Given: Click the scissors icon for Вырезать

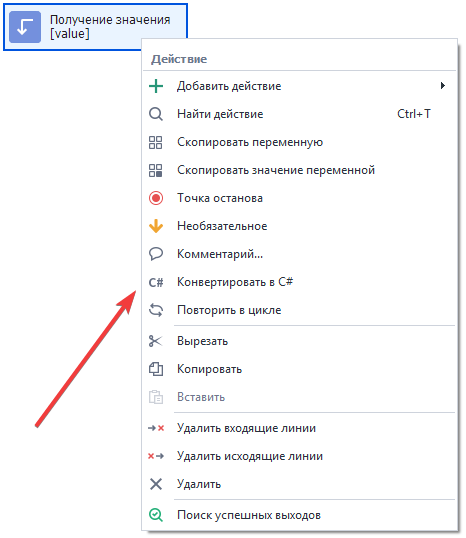Looking at the screenshot, I should click(156, 341).
